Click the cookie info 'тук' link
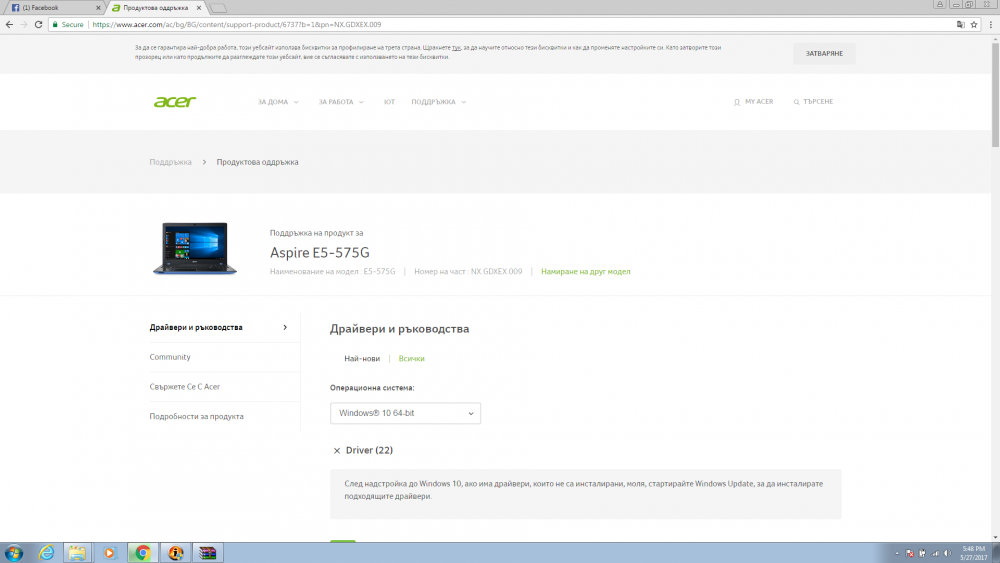This screenshot has height=563, width=1000. click(x=456, y=48)
